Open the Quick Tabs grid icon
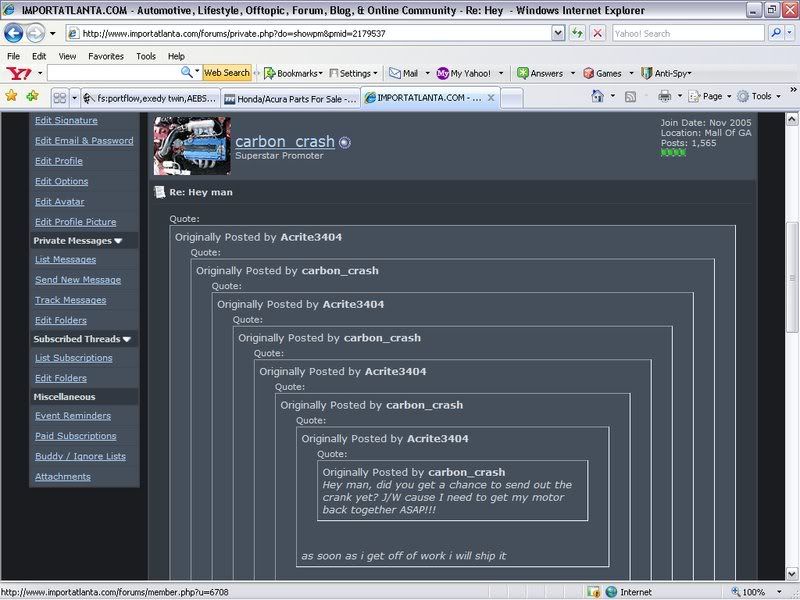Image resolution: width=800 pixels, height=600 pixels. (x=61, y=98)
